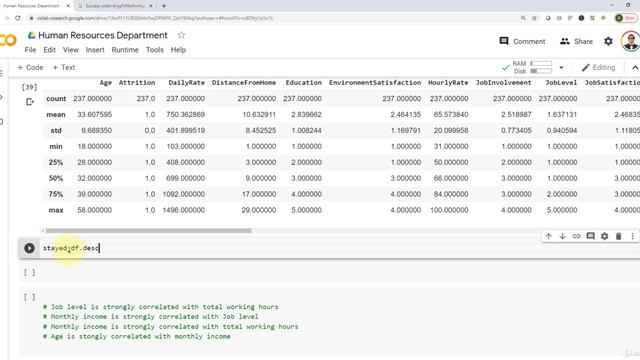
Task: Delete cell with trash icon
Action: (618, 236)
